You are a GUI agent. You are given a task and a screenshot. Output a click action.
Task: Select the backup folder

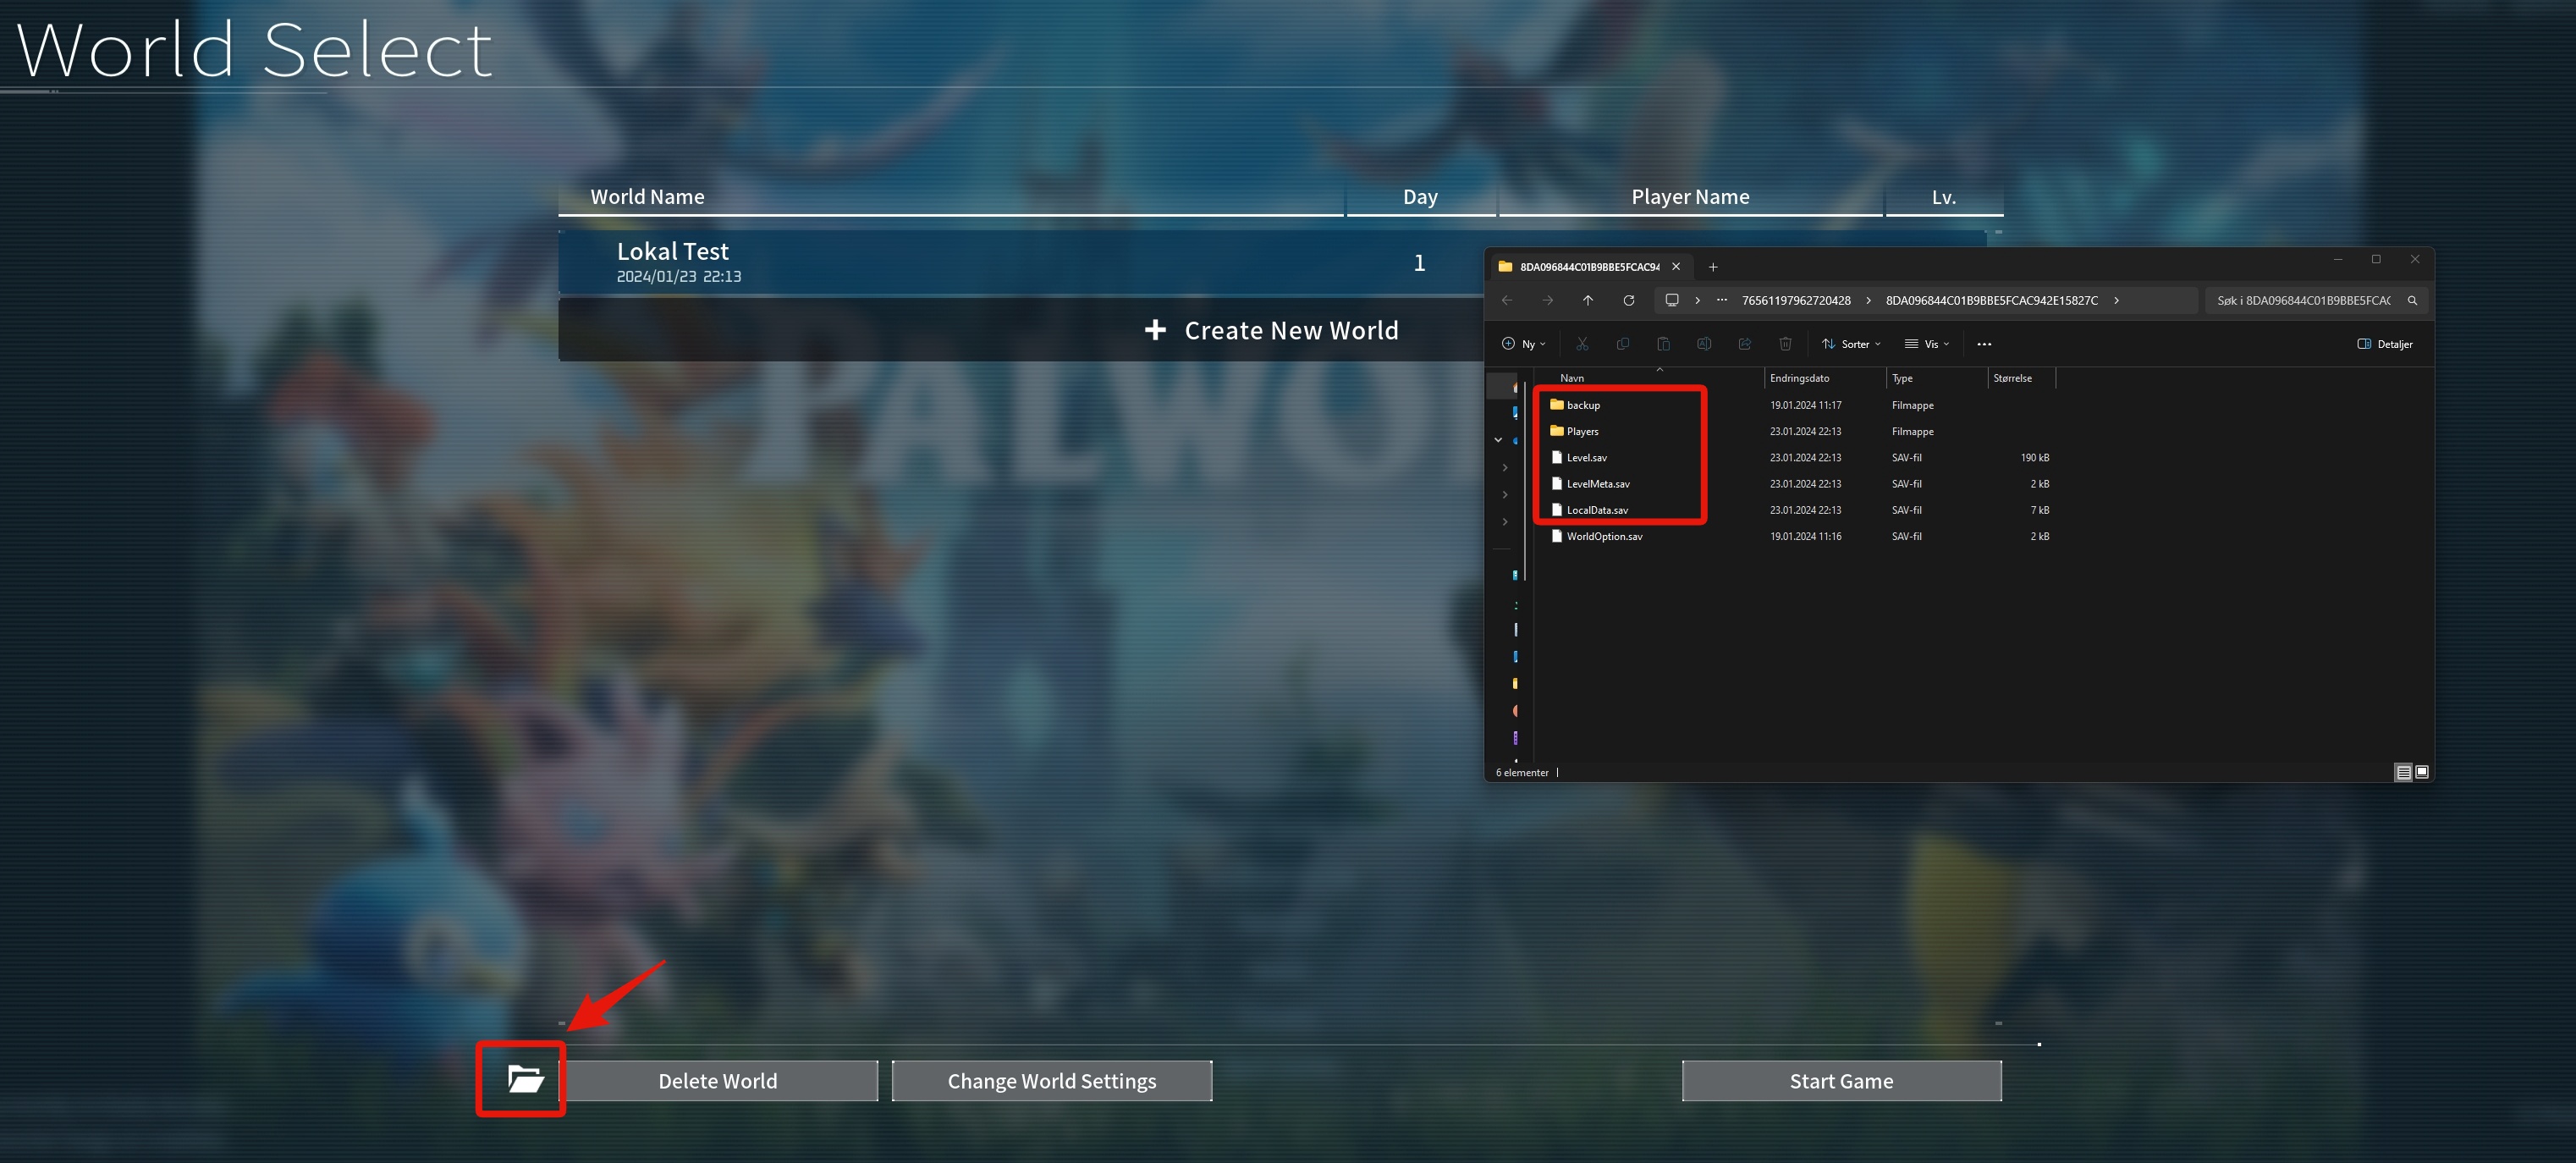pyautogui.click(x=1583, y=405)
